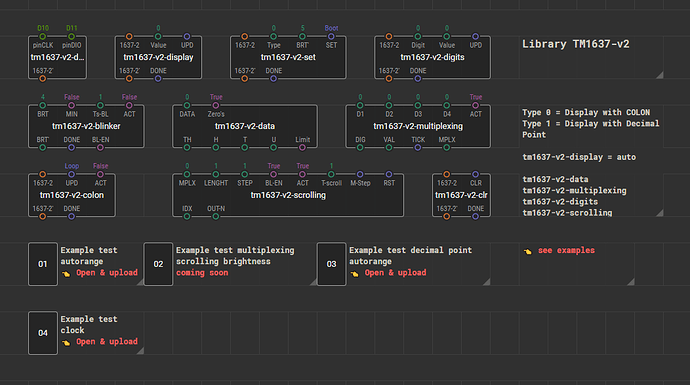
Task: Select the tm1637-v2-colon node
Action: tap(72, 195)
